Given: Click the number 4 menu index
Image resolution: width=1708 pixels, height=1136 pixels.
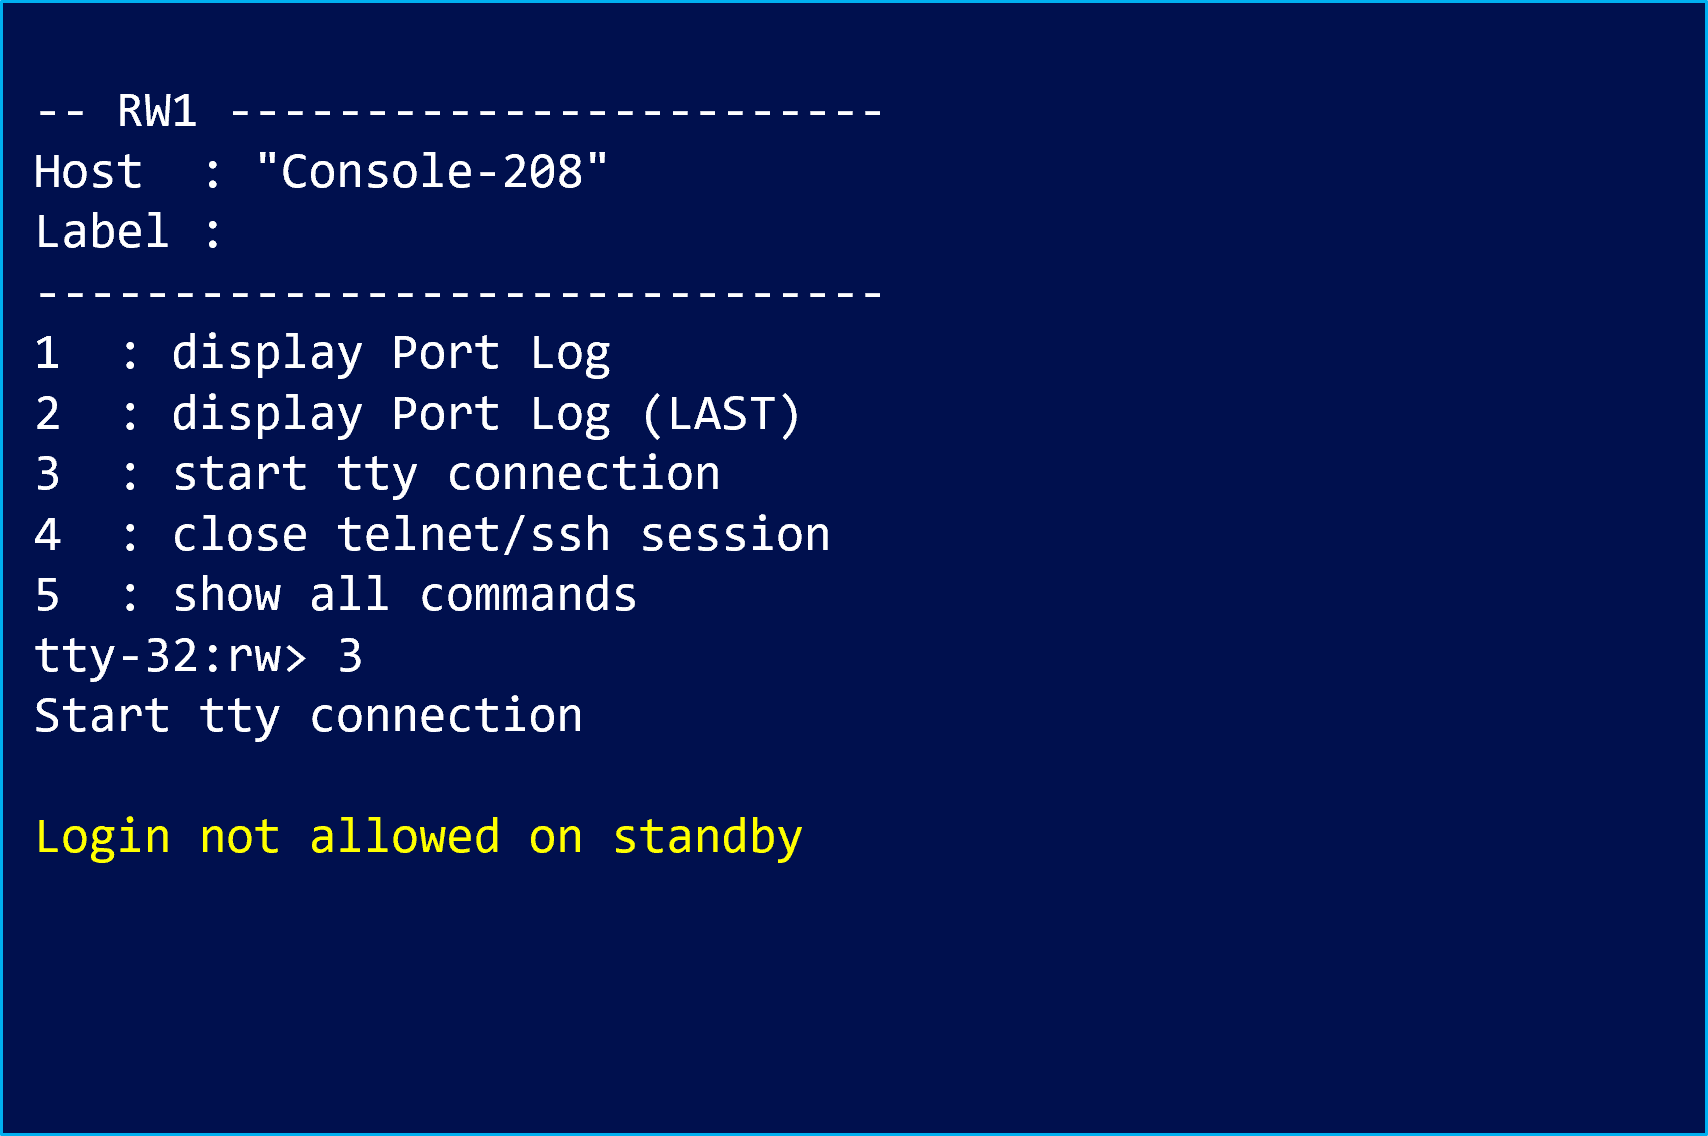Looking at the screenshot, I should click(x=47, y=535).
